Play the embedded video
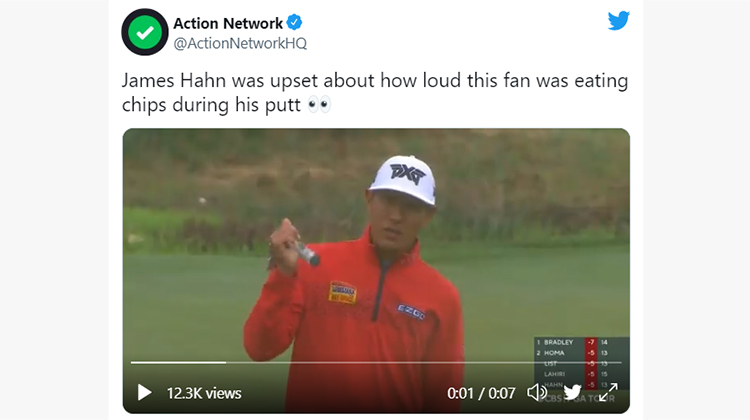This screenshot has height=420, width=750. pos(144,393)
